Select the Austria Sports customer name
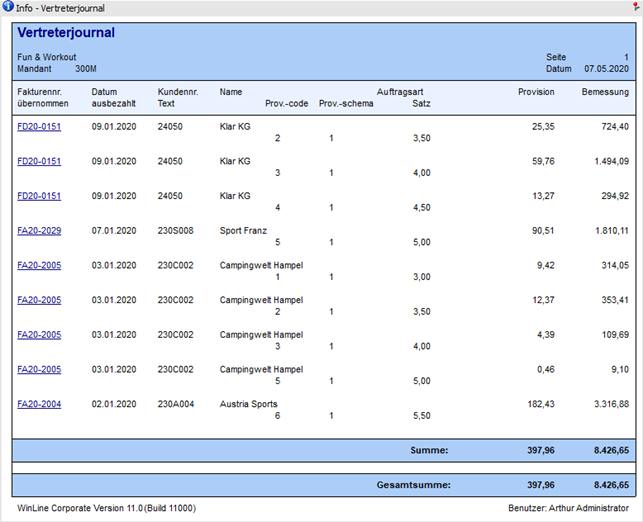The width and height of the screenshot is (643, 522). [250, 404]
